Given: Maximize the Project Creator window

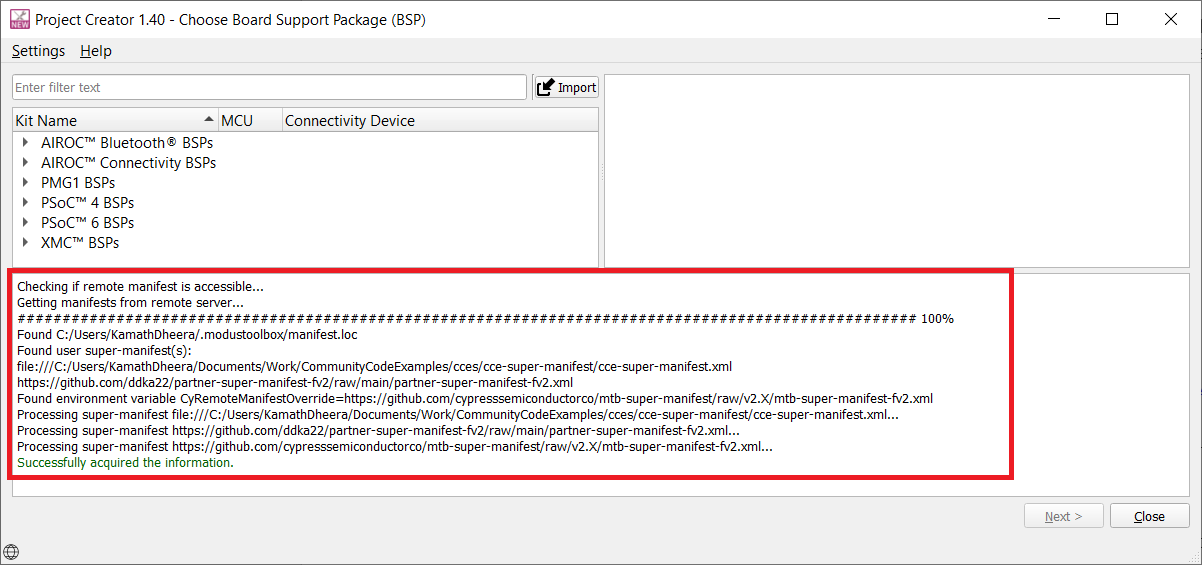Looking at the screenshot, I should [1111, 19].
